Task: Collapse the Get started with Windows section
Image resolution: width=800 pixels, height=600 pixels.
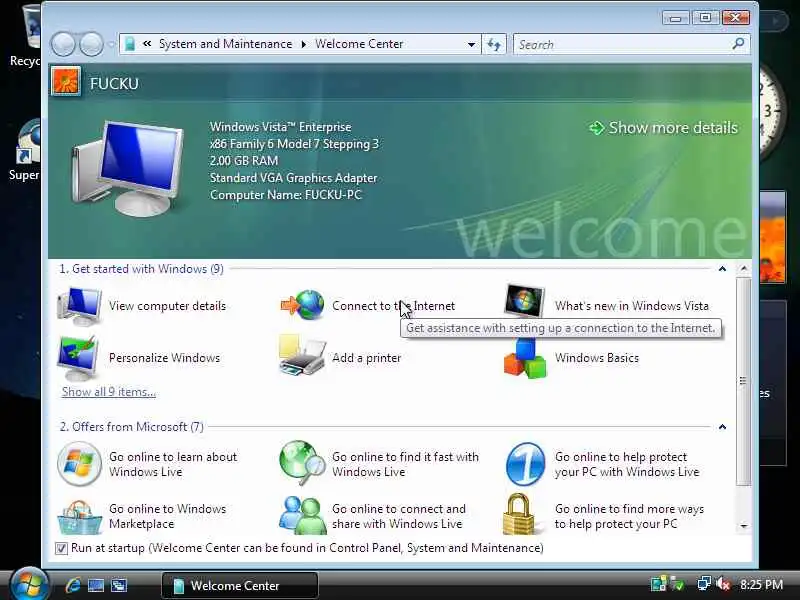Action: click(722, 269)
